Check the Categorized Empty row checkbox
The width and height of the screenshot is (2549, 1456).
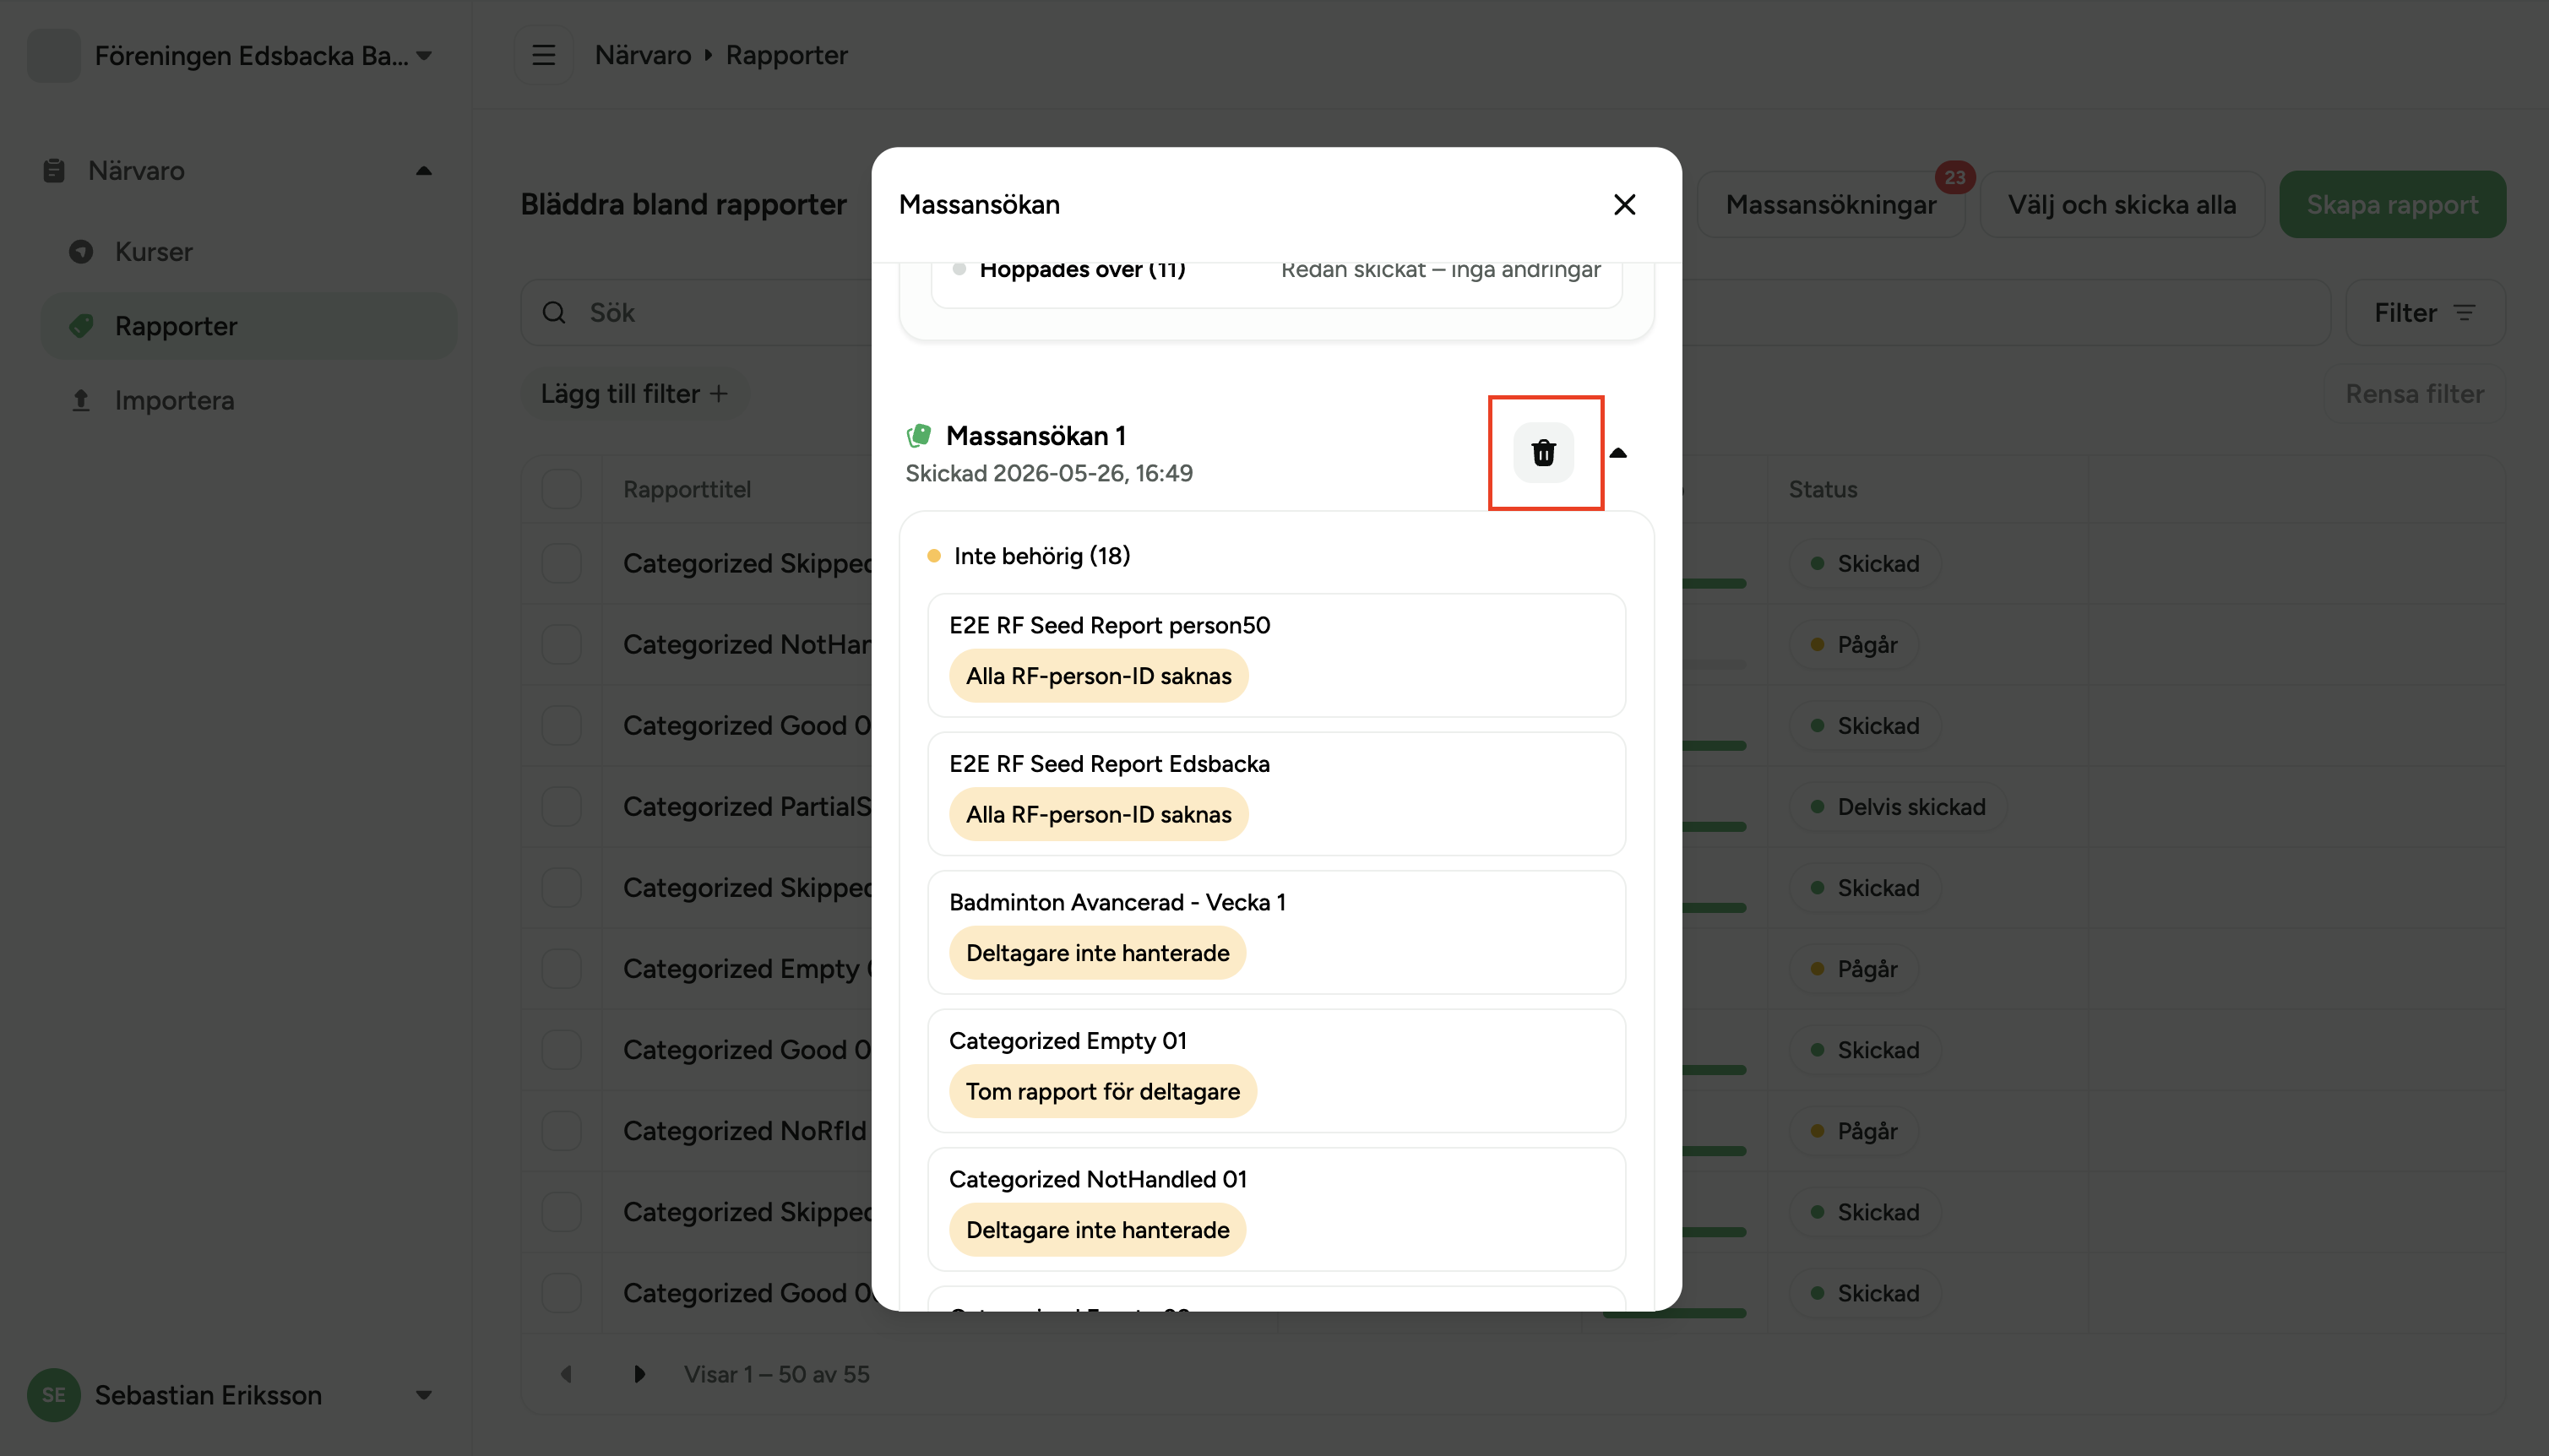pos(561,968)
